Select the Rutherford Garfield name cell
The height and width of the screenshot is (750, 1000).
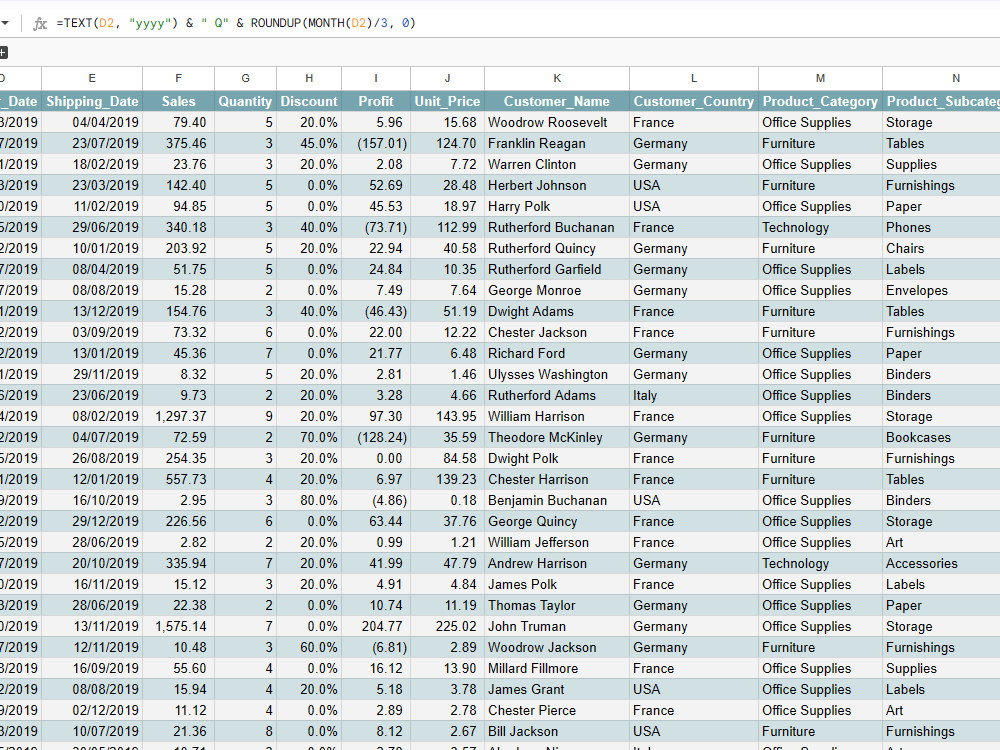coord(557,270)
